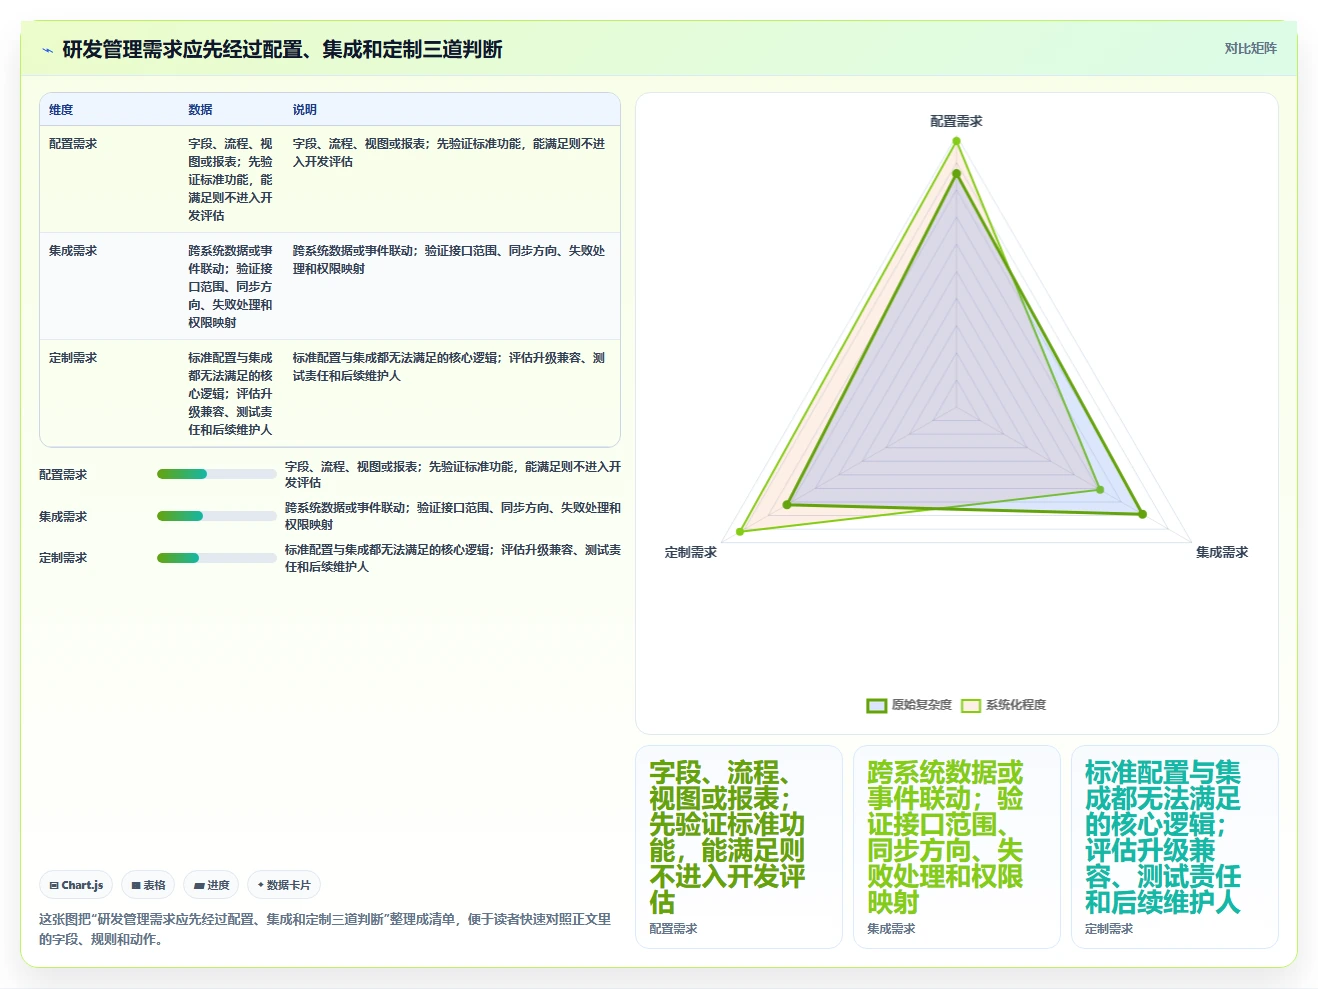
Task: Click the dark green data point on the 定制需求 axis
Action: click(x=787, y=505)
